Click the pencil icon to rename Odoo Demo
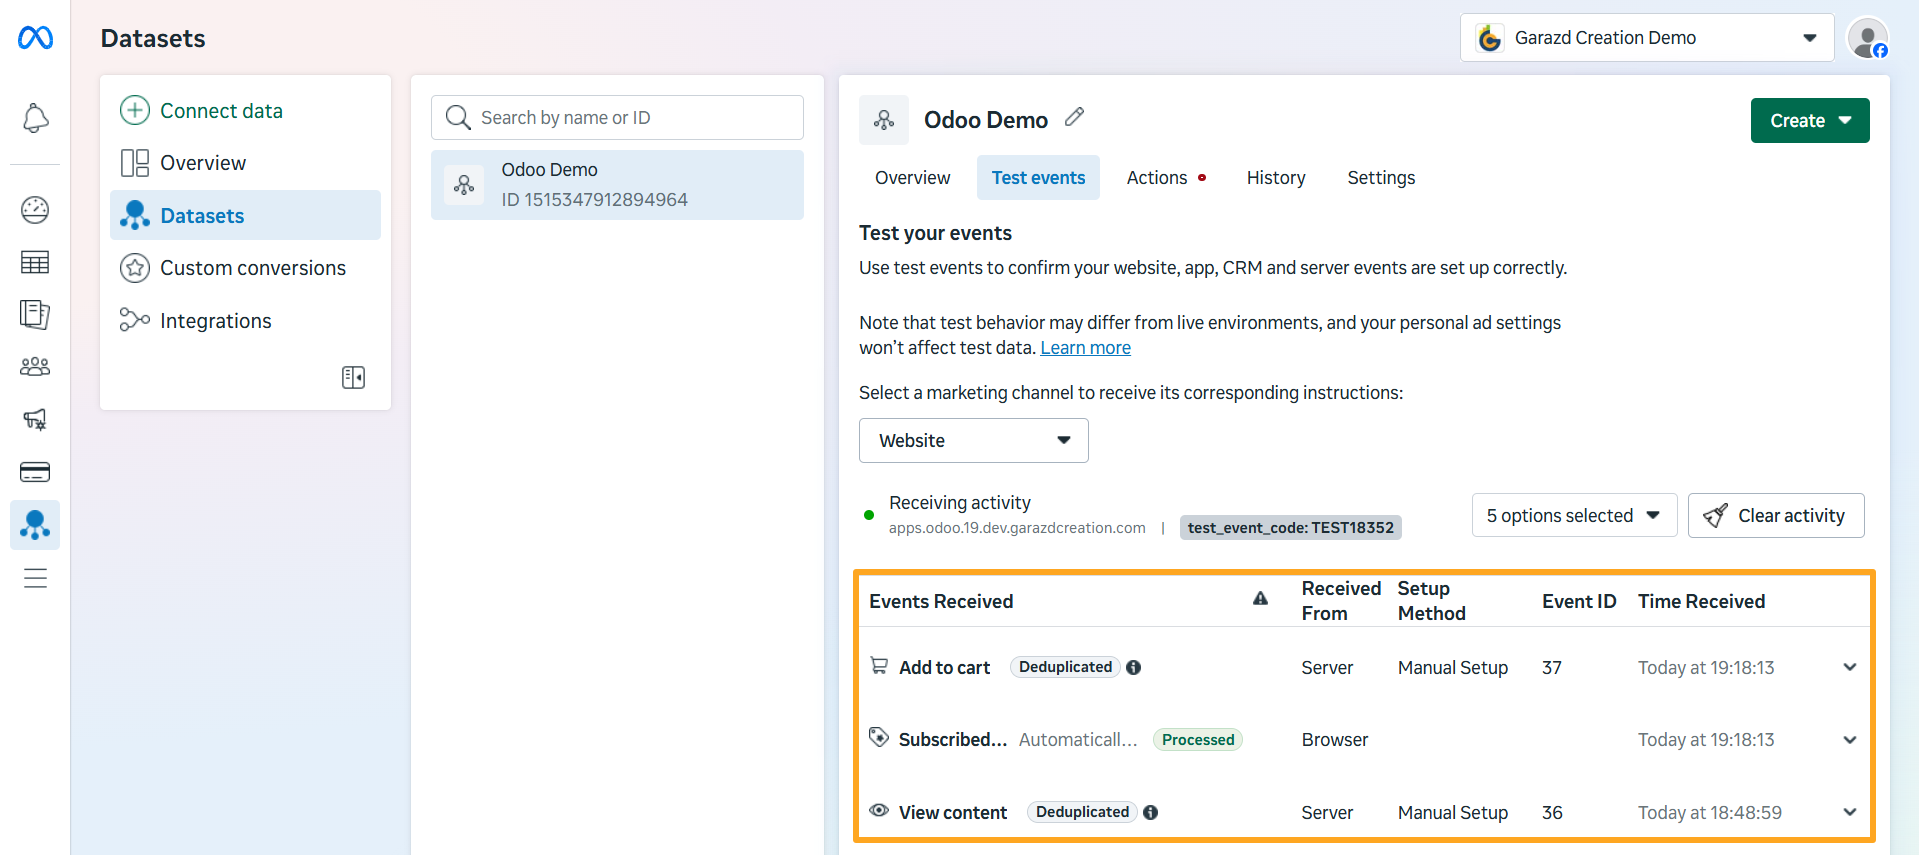The width and height of the screenshot is (1919, 855). (x=1074, y=117)
